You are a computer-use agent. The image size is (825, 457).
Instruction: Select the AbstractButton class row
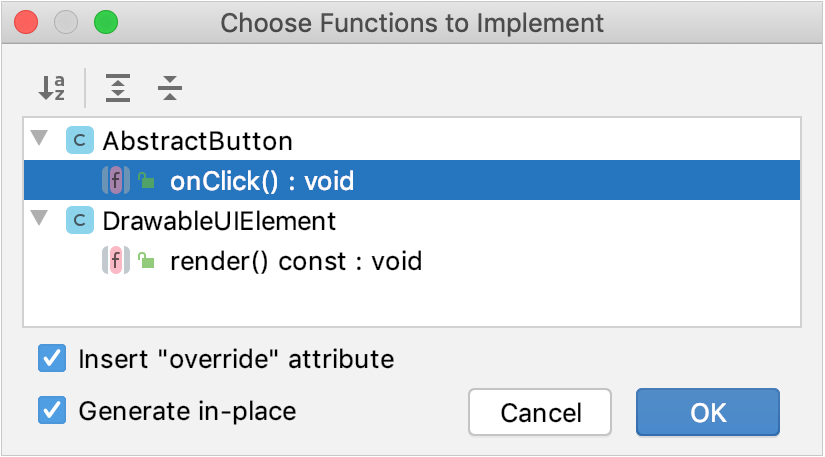pos(198,141)
